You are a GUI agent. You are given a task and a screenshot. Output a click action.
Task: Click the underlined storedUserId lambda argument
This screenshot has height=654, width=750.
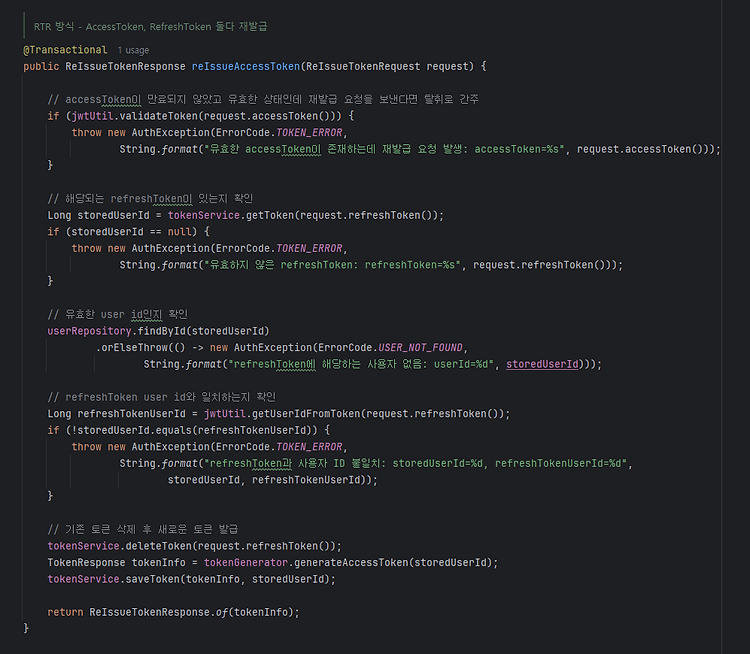tap(542, 365)
